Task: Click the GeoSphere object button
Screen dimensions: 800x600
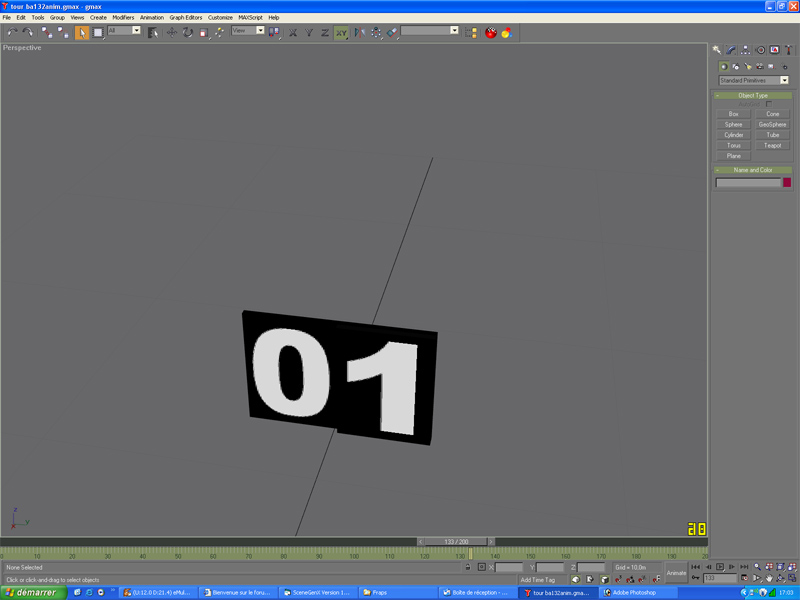Action: point(772,124)
